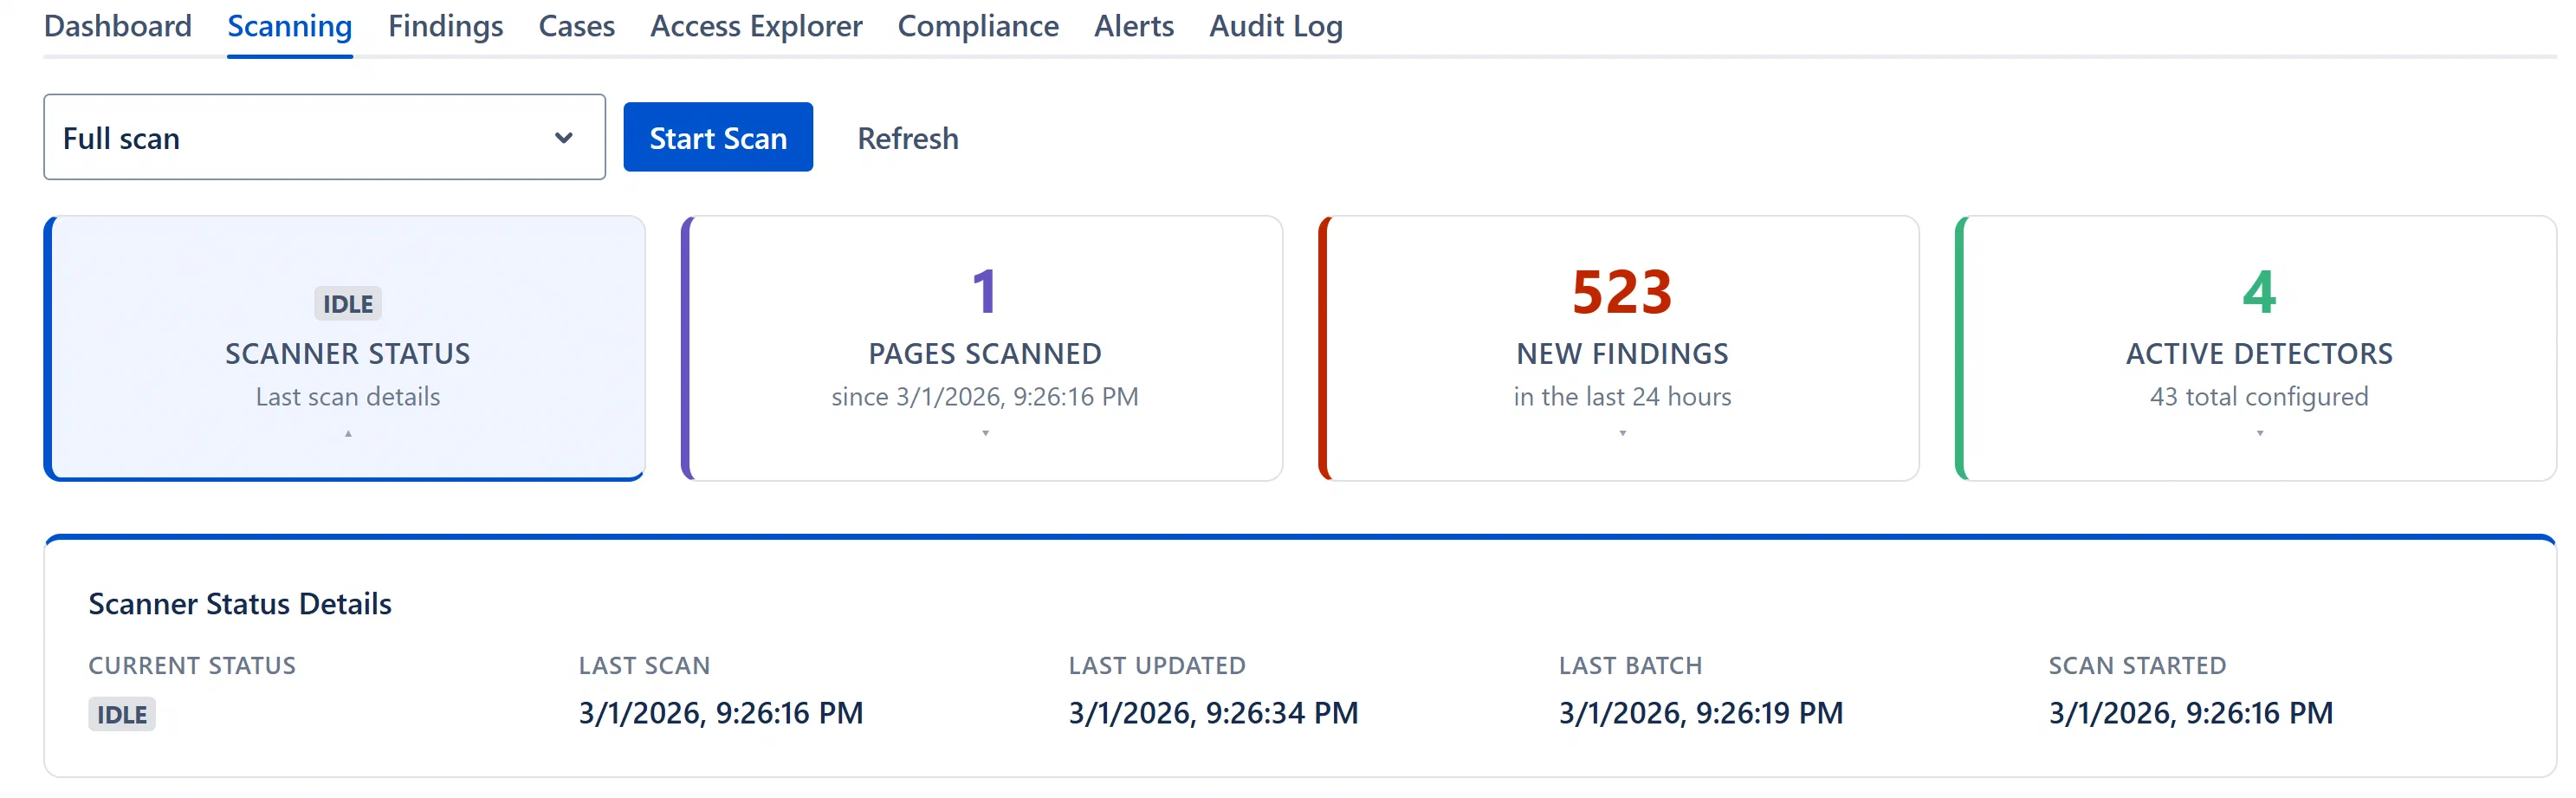
Task: Click the scan type dropdown chevron
Action: pyautogui.click(x=564, y=138)
